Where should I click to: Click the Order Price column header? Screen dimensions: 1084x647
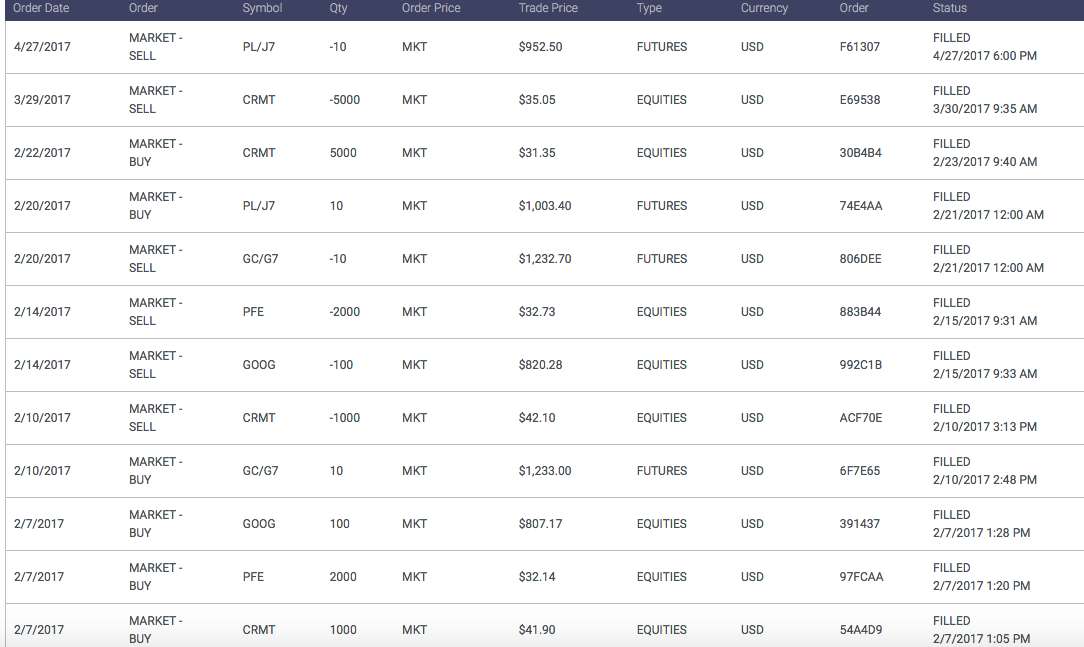[431, 8]
